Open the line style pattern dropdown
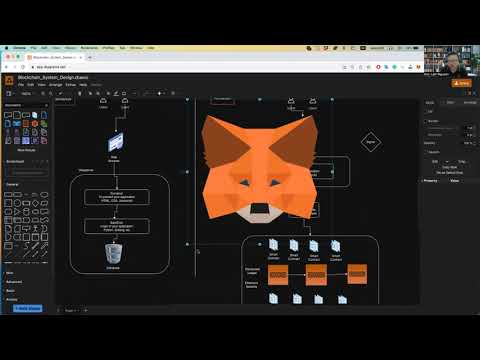This screenshot has width=480, height=360. 443,128
